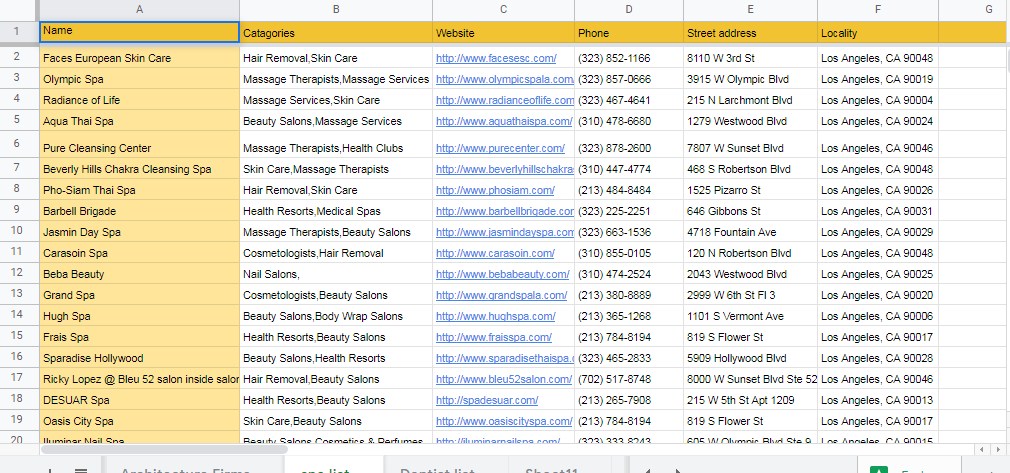Screen dimensions: 1010x473
Task: Open the bleu52salon.com link
Action: pos(504,379)
